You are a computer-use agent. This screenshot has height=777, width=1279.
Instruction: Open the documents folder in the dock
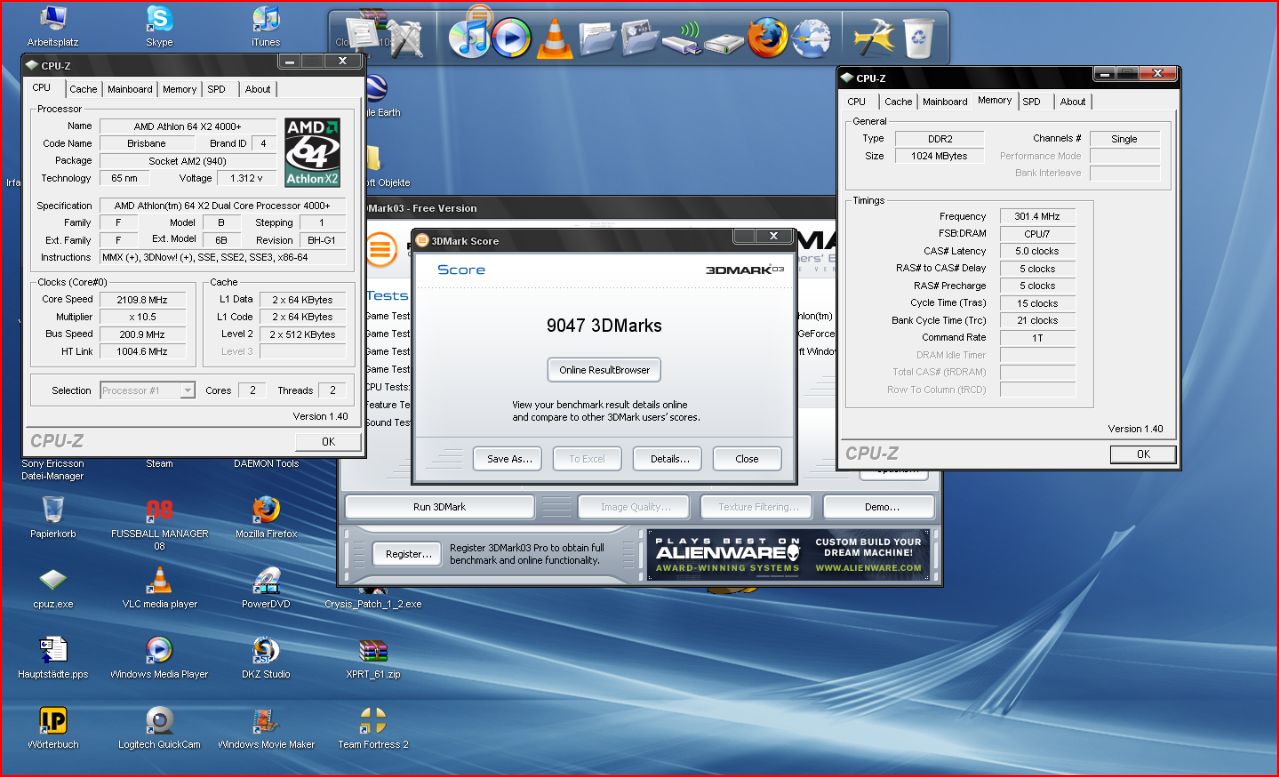[x=597, y=38]
